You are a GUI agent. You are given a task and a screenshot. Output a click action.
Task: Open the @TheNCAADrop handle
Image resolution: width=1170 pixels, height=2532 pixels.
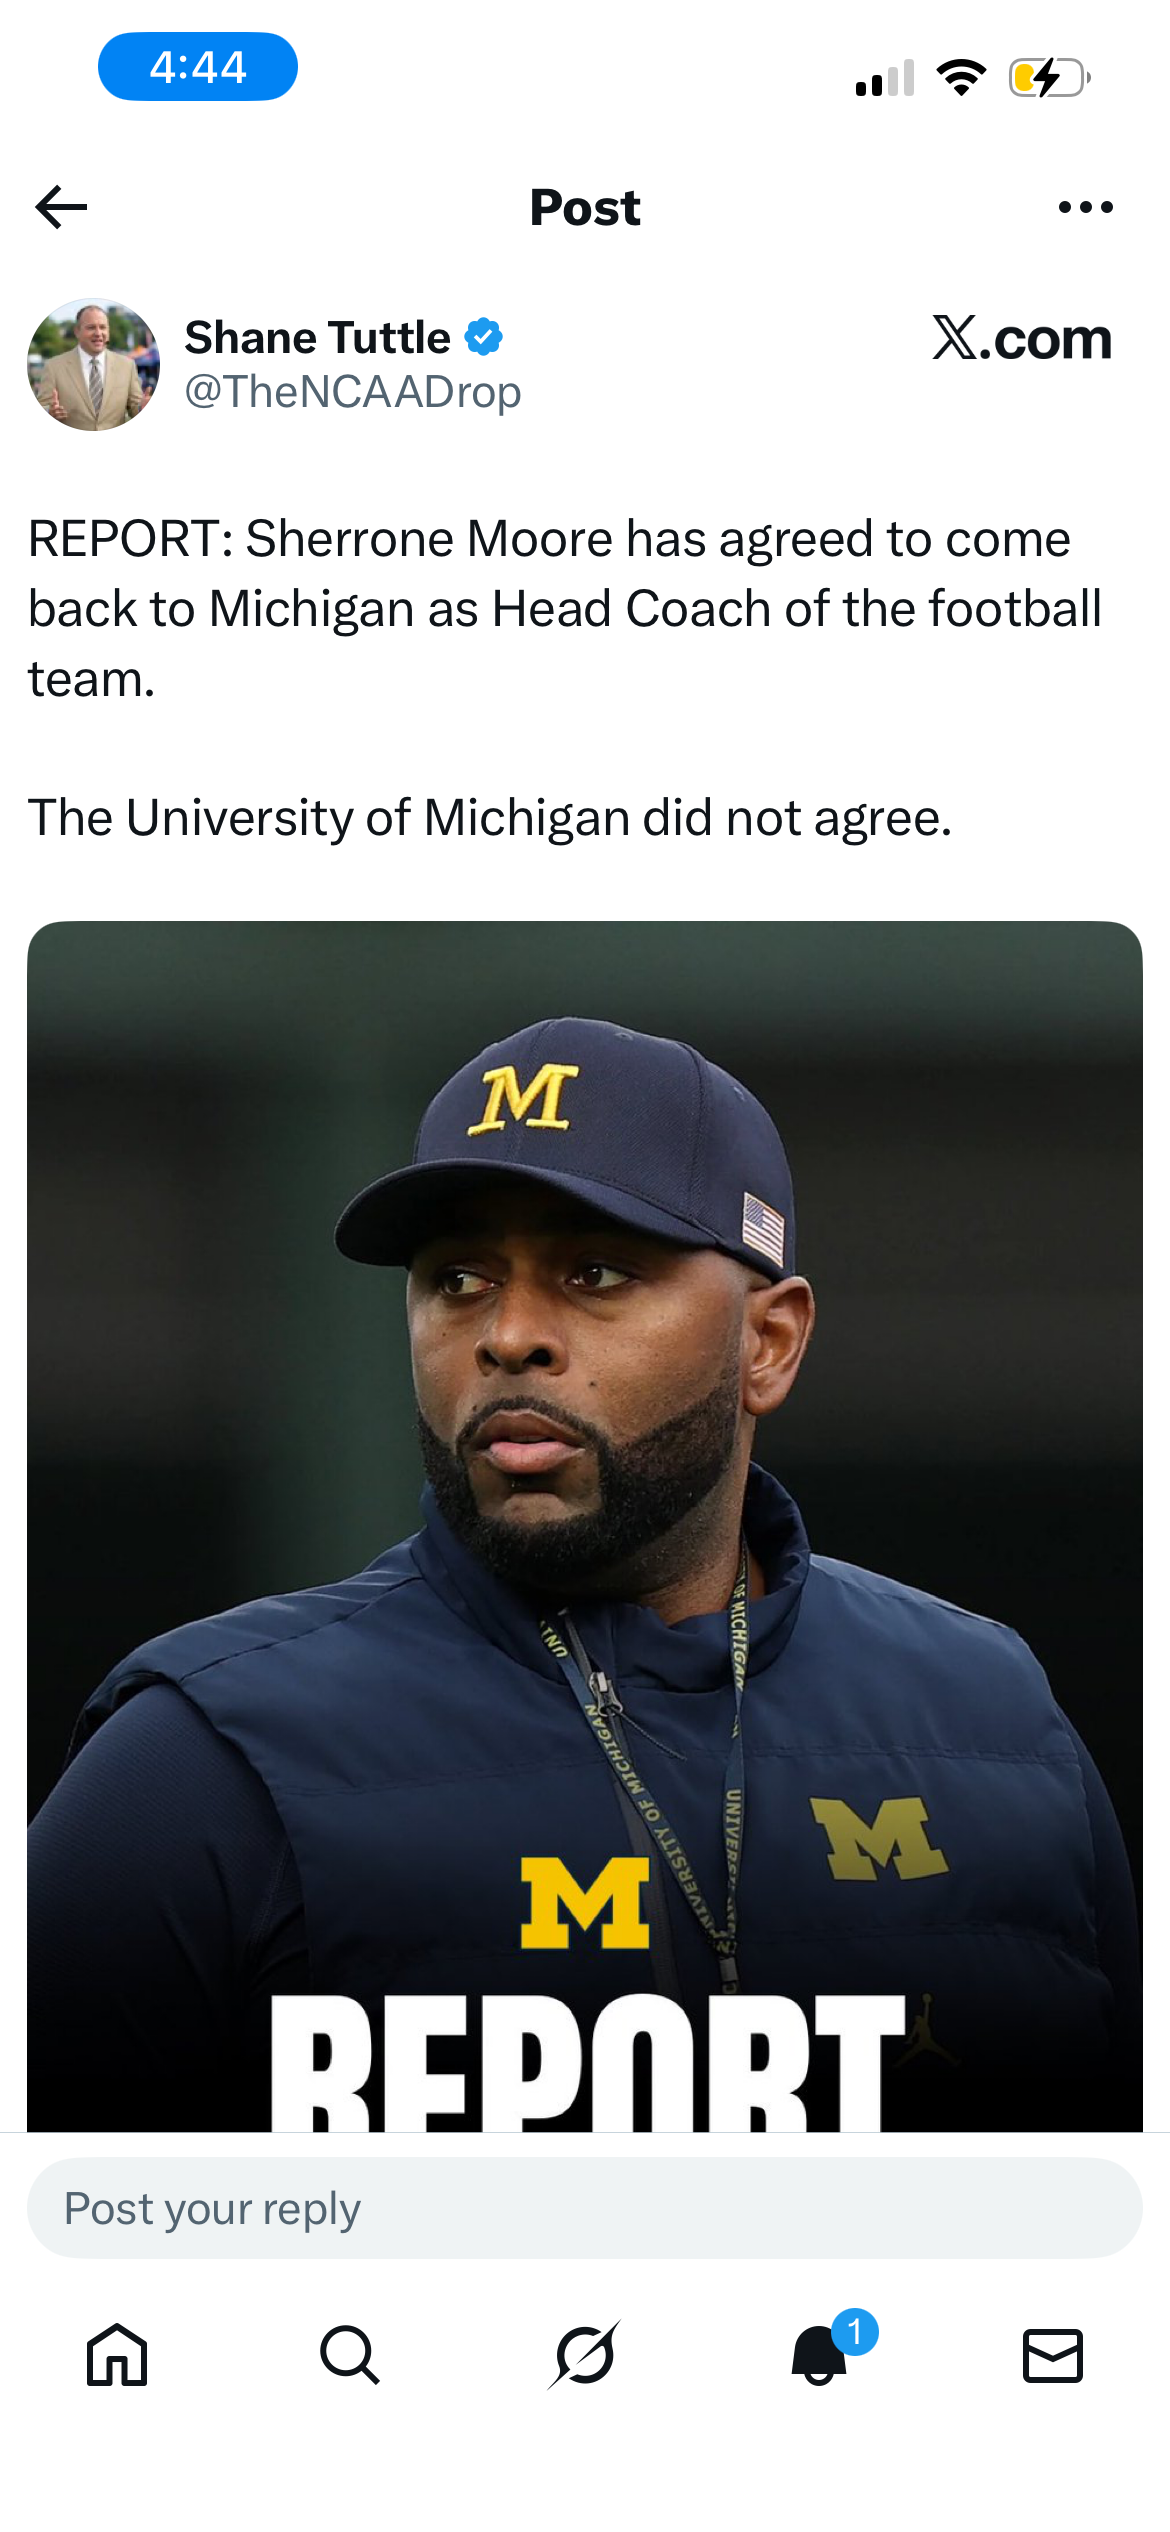click(x=353, y=392)
